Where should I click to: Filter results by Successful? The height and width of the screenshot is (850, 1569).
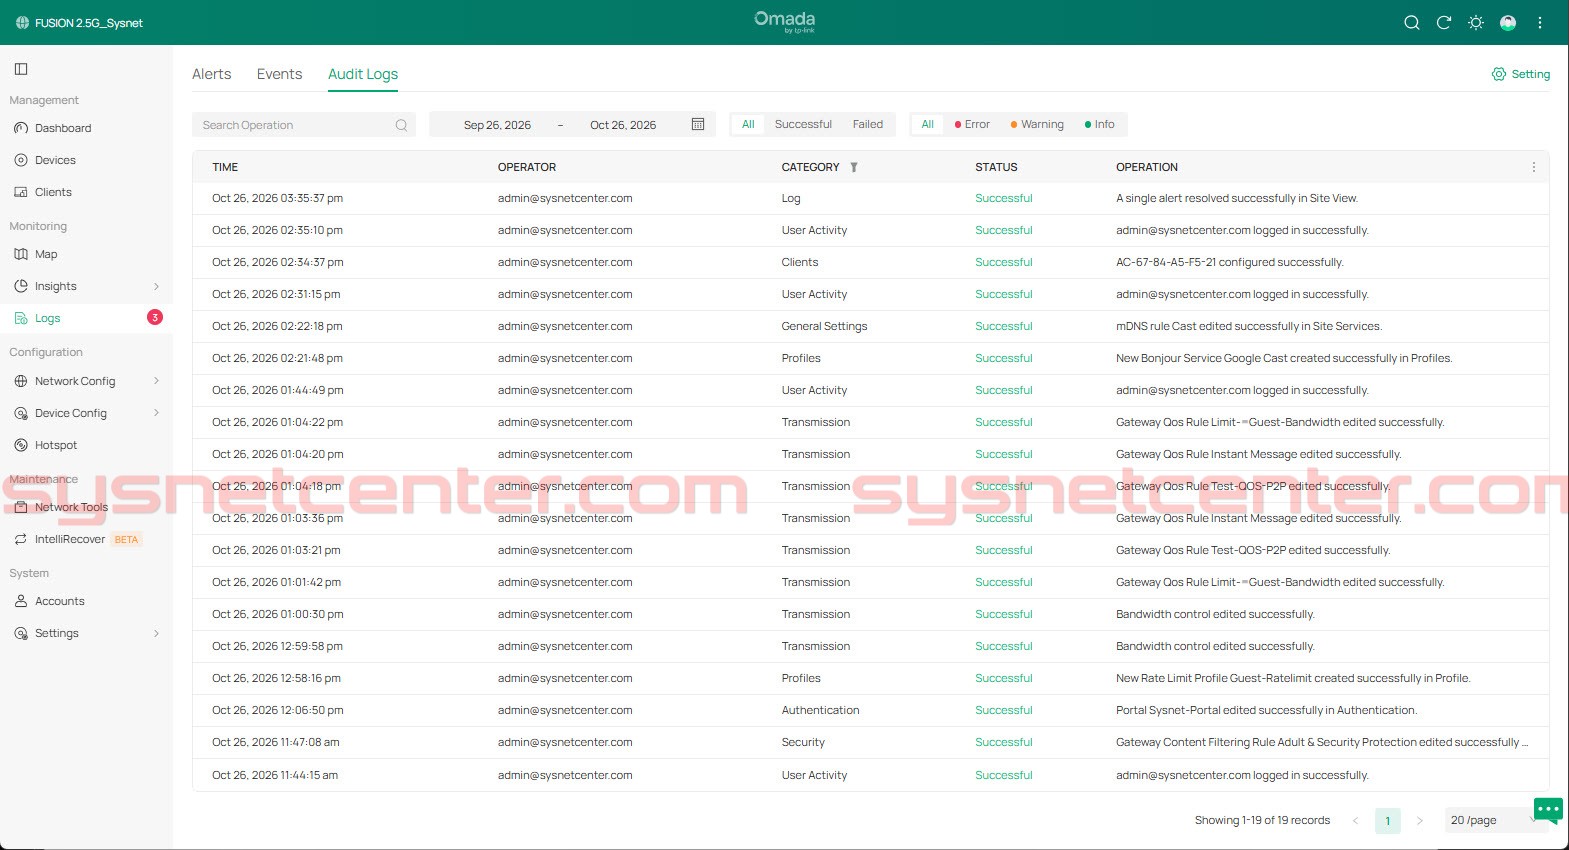(x=803, y=124)
